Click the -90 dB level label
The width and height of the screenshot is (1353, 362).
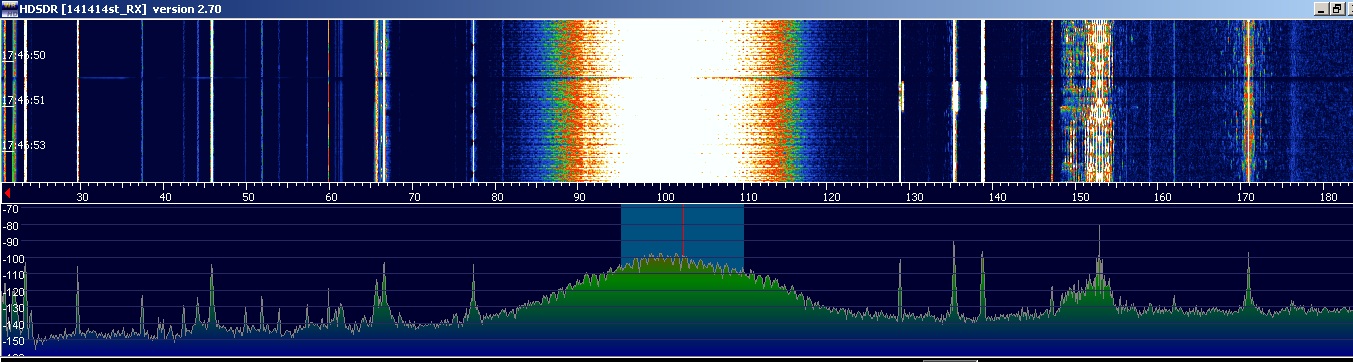coord(11,243)
